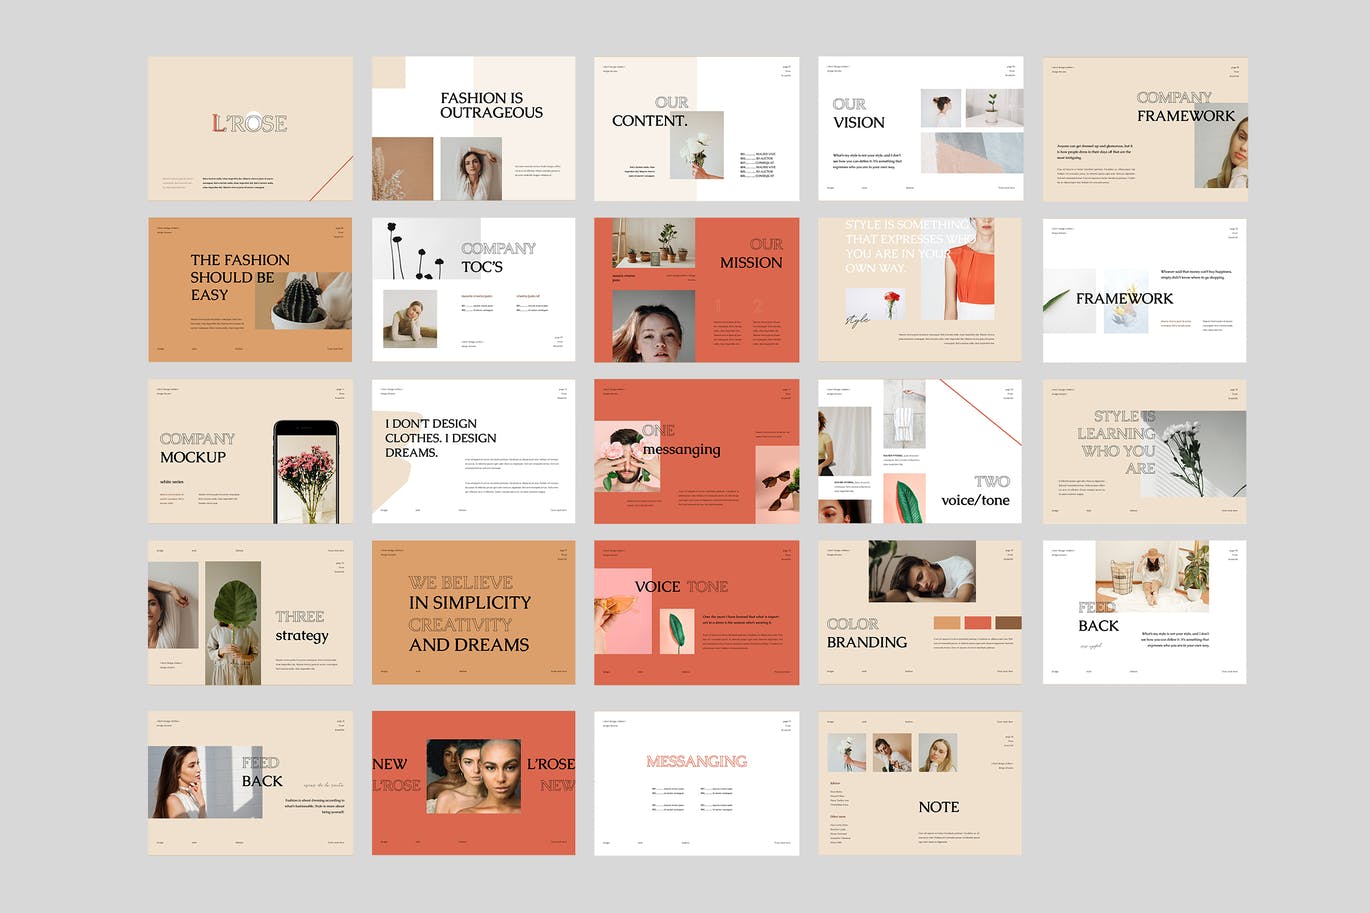Open the Fashion Is Outrageous slide

[474, 129]
